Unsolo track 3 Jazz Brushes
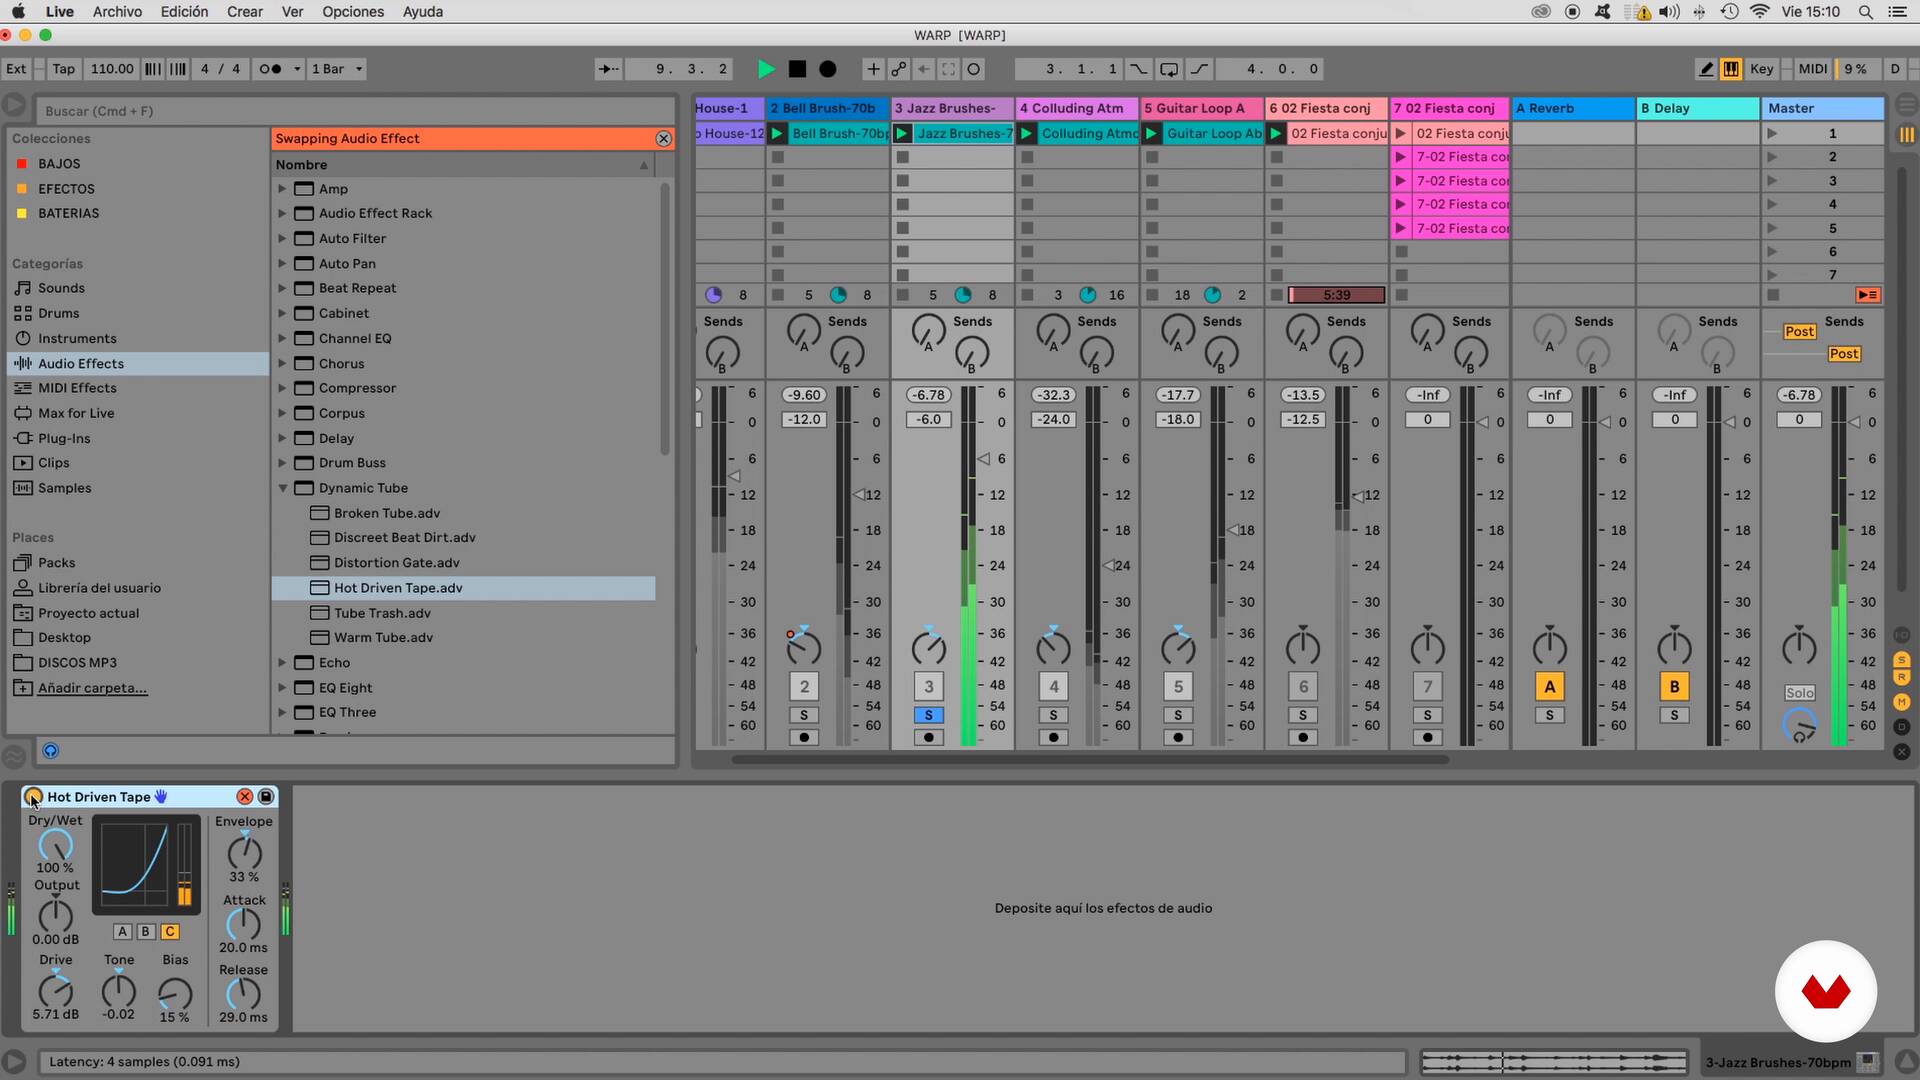Image resolution: width=1920 pixels, height=1080 pixels. (929, 715)
